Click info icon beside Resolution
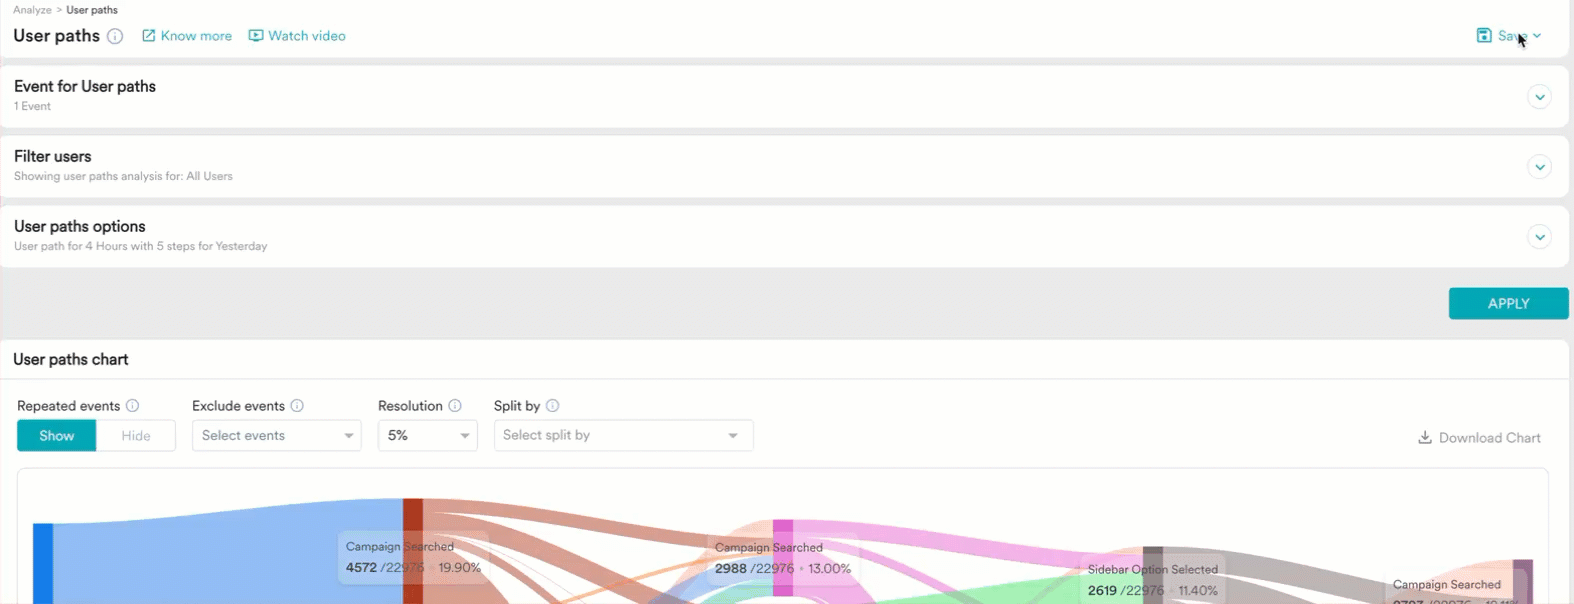The image size is (1574, 604). 455,406
